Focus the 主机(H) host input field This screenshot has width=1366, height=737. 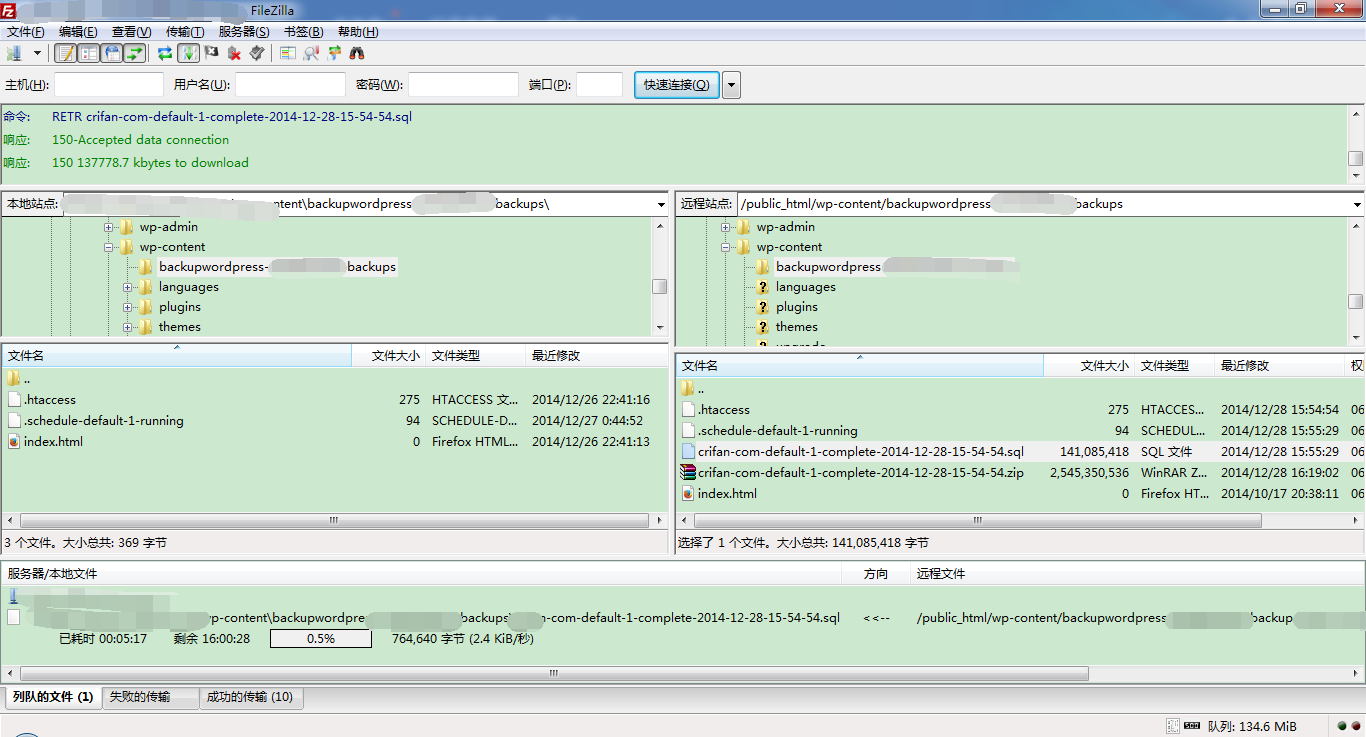[108, 85]
